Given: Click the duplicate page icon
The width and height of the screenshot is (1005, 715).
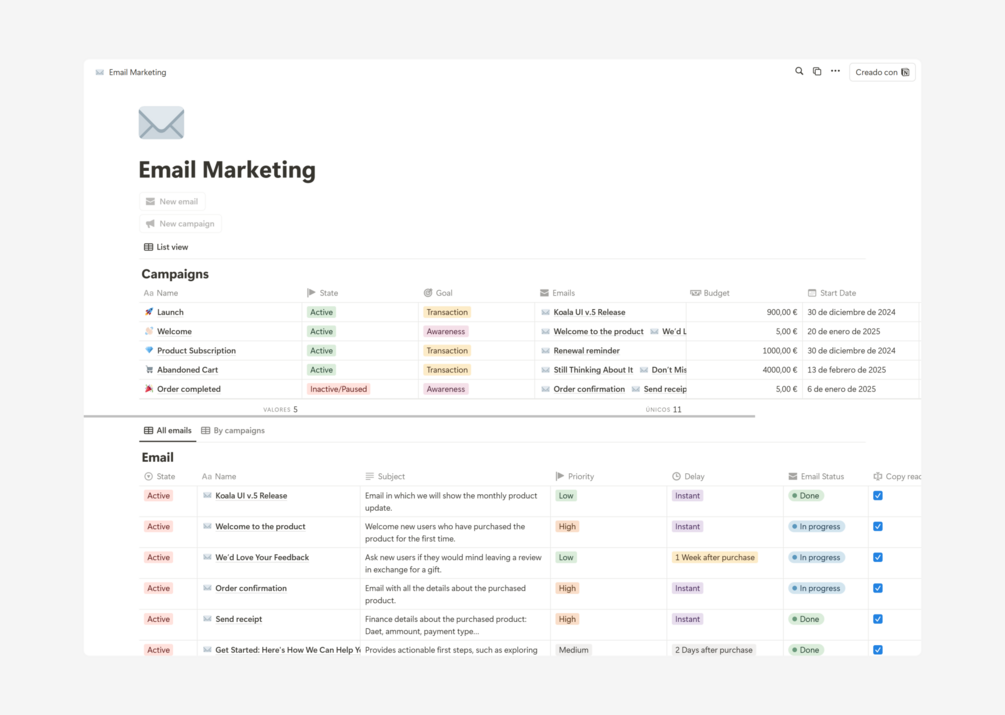Looking at the screenshot, I should pos(817,71).
